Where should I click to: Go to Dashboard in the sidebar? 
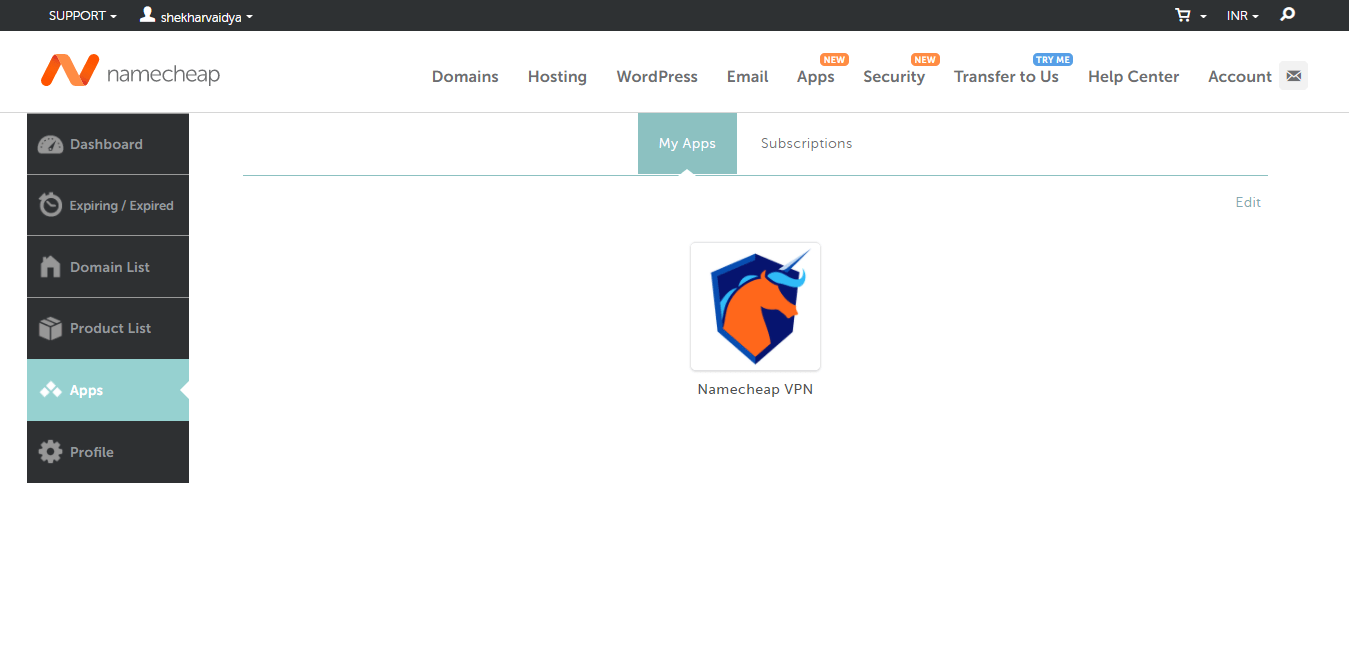click(x=108, y=144)
